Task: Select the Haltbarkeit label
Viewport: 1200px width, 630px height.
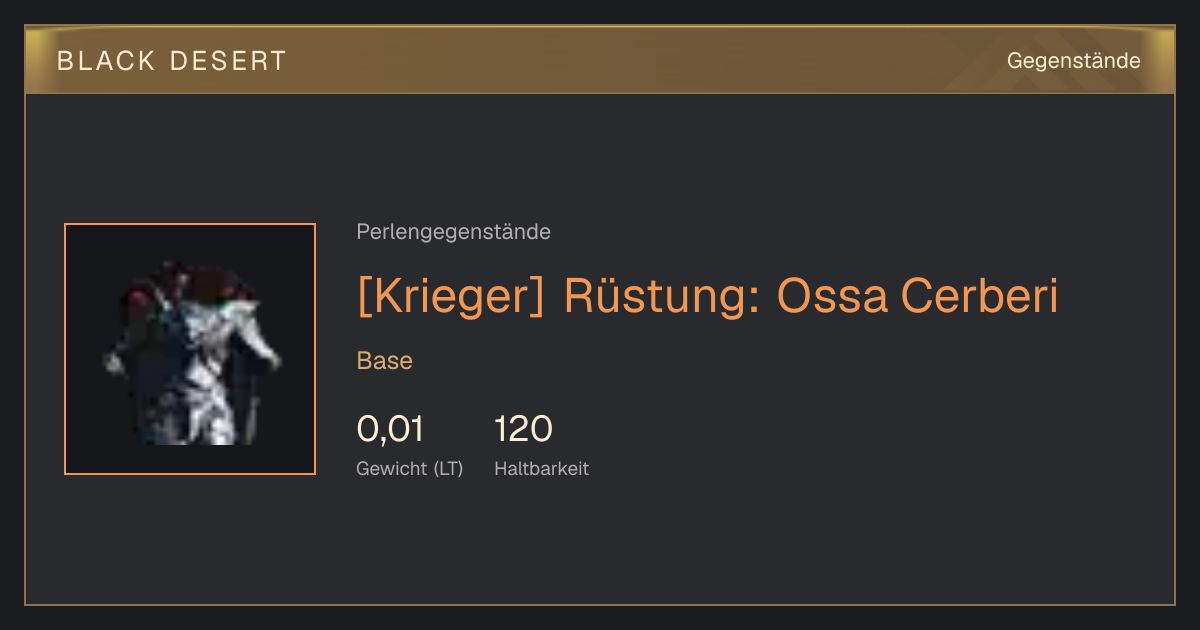Action: [x=542, y=468]
